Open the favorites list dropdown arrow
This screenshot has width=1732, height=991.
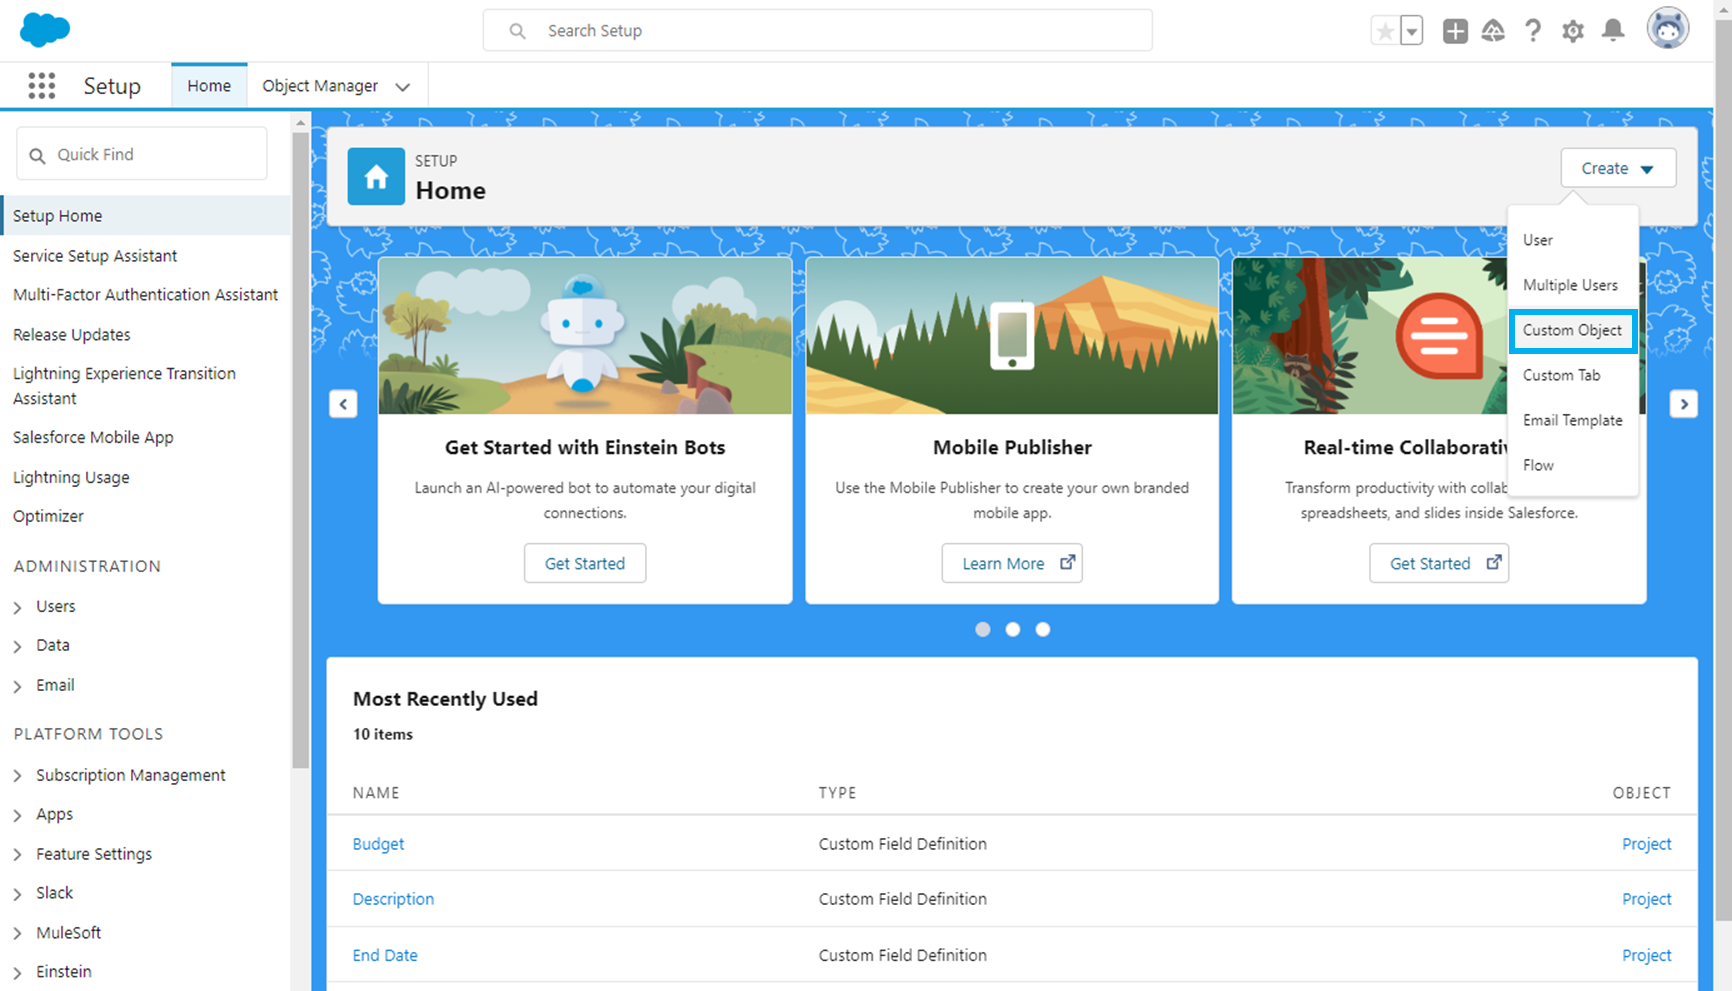point(1411,31)
